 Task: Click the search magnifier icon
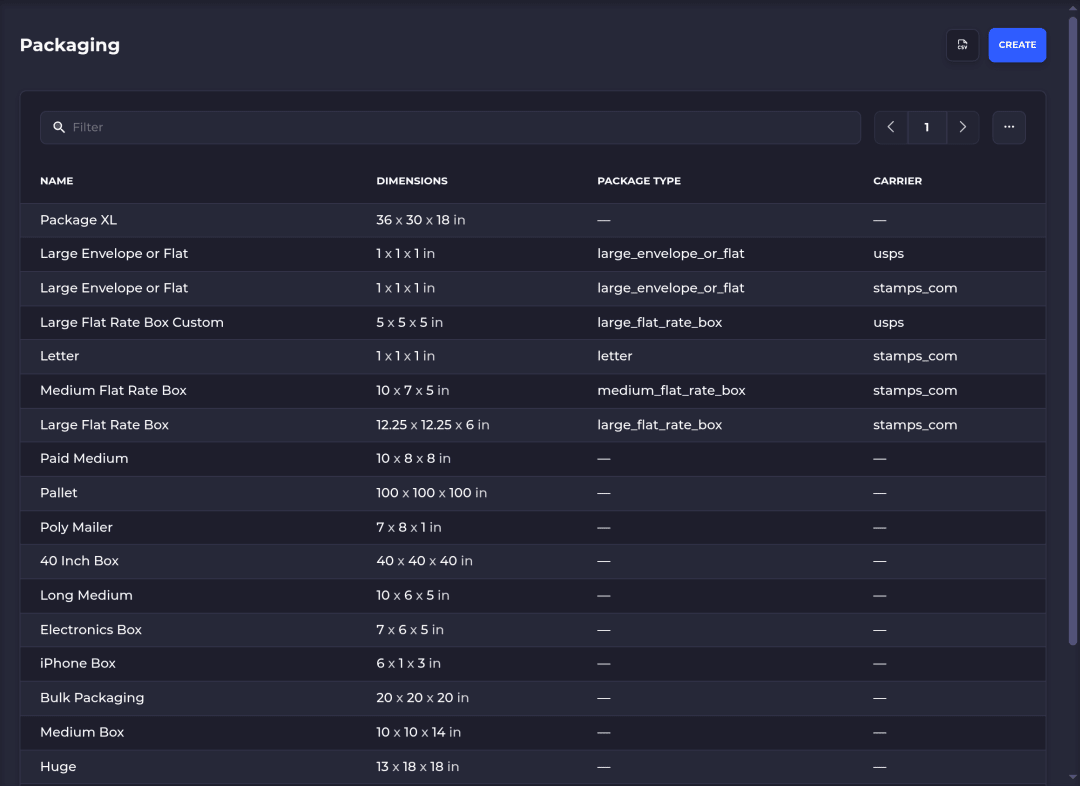tap(59, 127)
